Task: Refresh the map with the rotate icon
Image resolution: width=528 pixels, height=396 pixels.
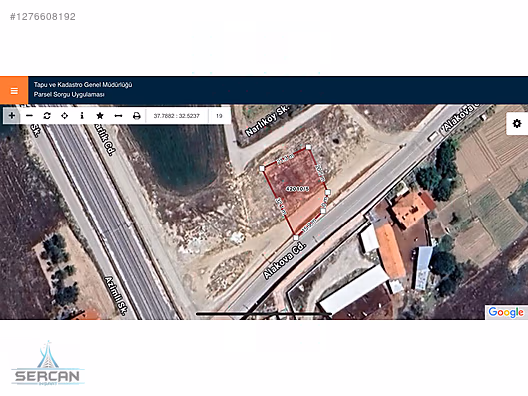Action: click(x=47, y=116)
